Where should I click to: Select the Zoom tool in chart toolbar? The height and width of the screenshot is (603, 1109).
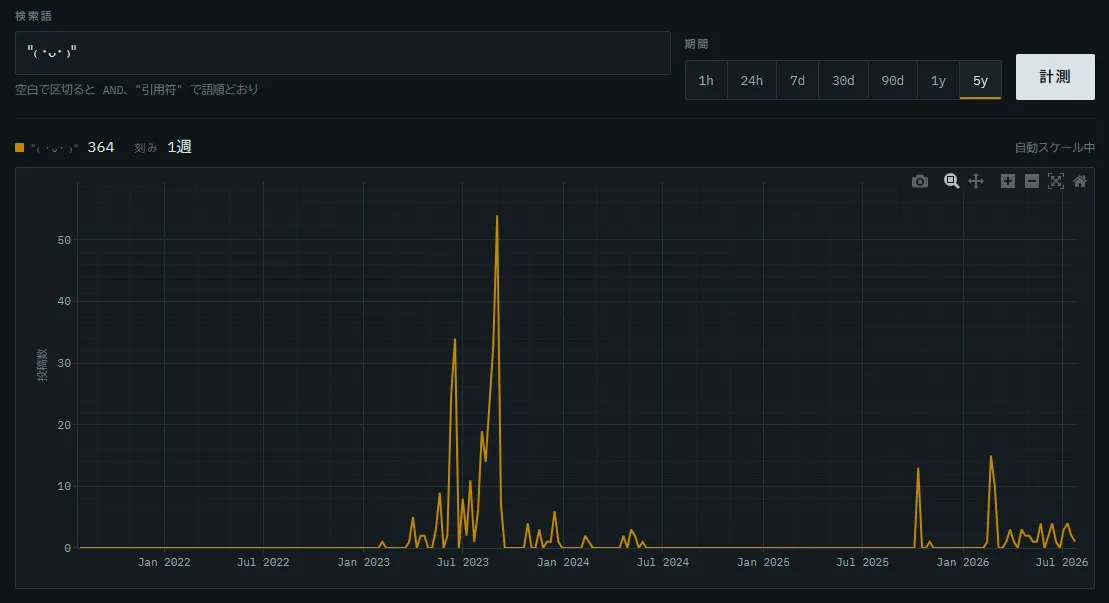coord(951,181)
